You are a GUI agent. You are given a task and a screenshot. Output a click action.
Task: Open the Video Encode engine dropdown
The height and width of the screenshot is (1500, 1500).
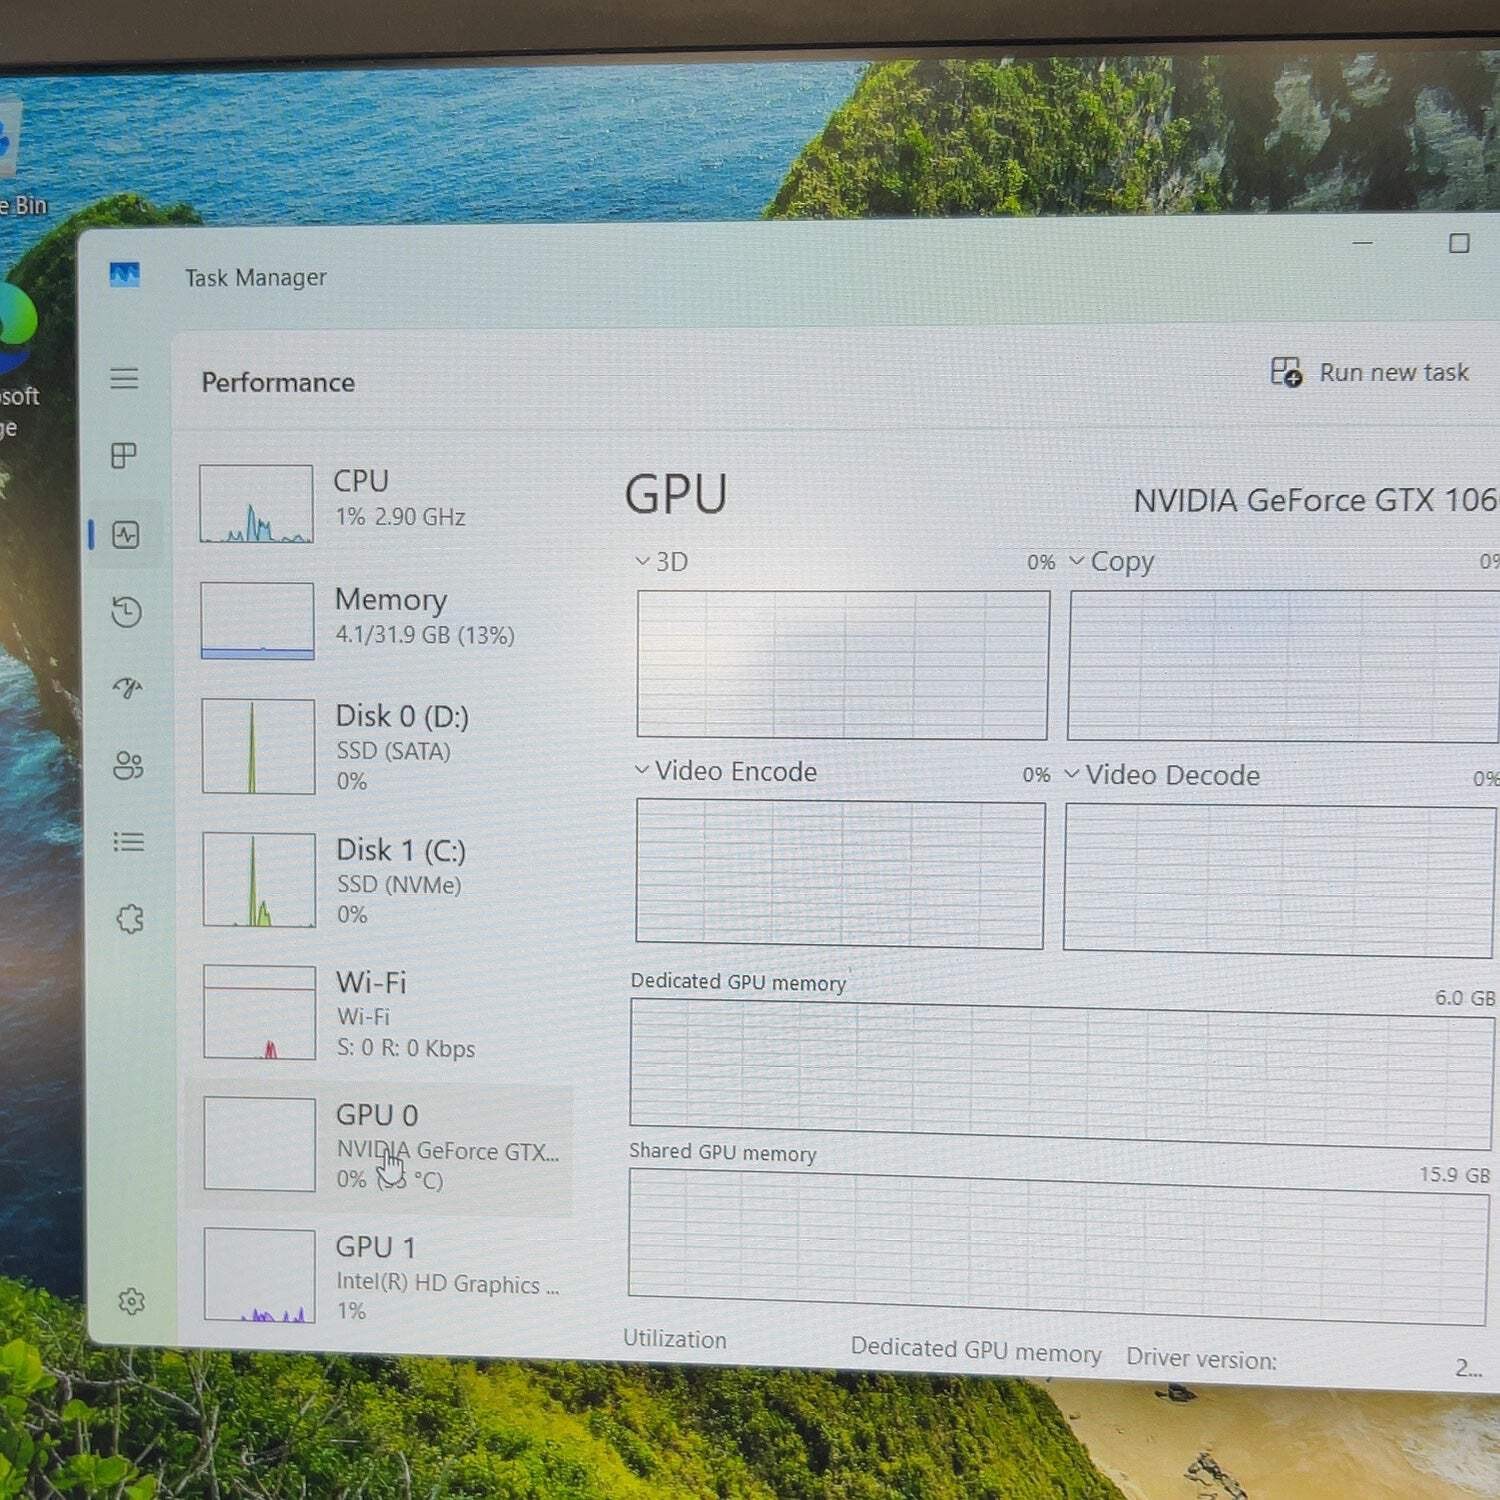pos(726,771)
